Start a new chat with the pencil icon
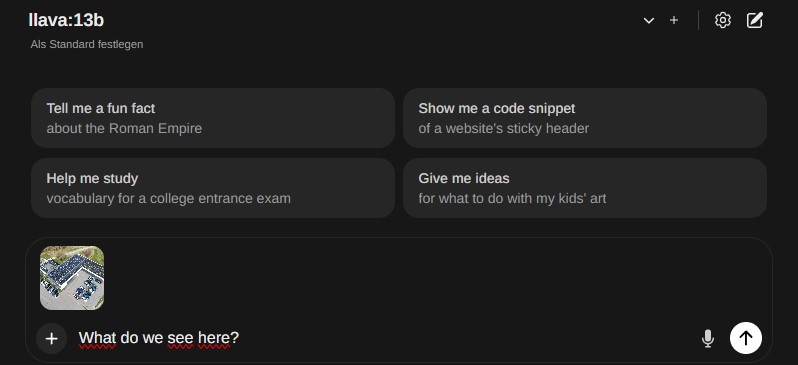Screen dimensions: 798x365 754,20
